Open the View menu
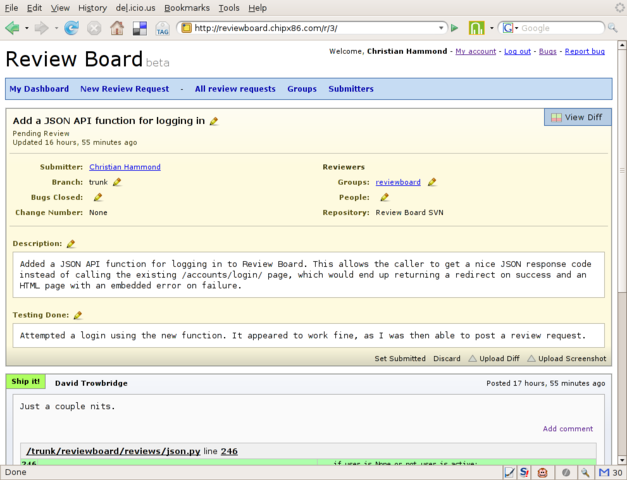 tap(60, 8)
